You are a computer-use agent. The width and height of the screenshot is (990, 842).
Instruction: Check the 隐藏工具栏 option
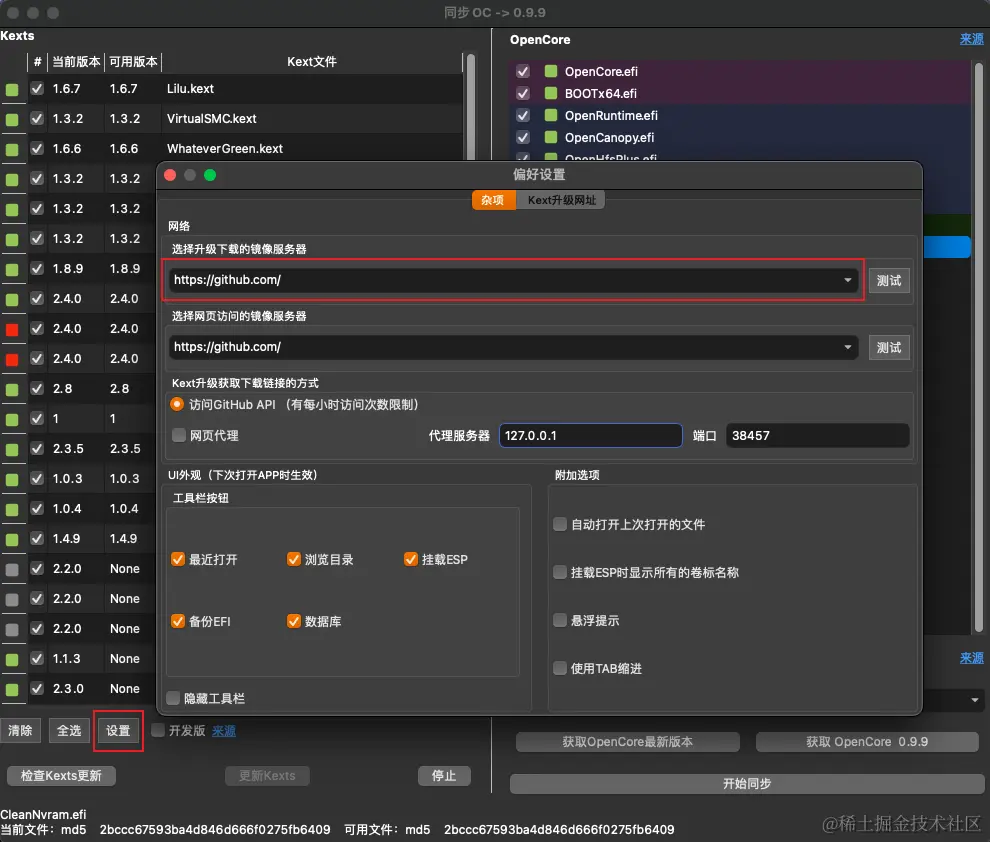tap(174, 698)
